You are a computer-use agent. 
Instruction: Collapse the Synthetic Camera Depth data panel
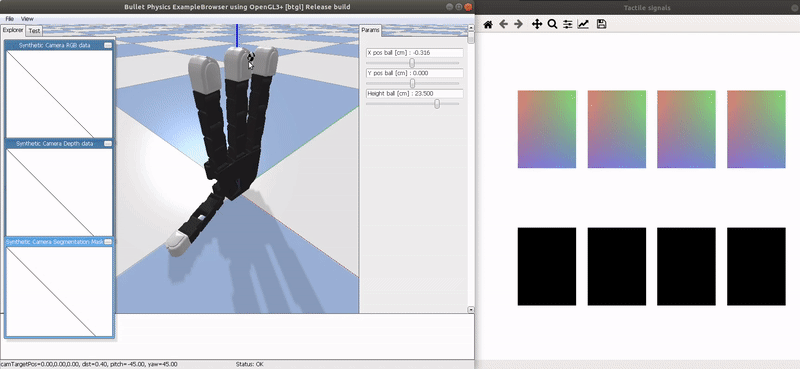tap(108, 144)
